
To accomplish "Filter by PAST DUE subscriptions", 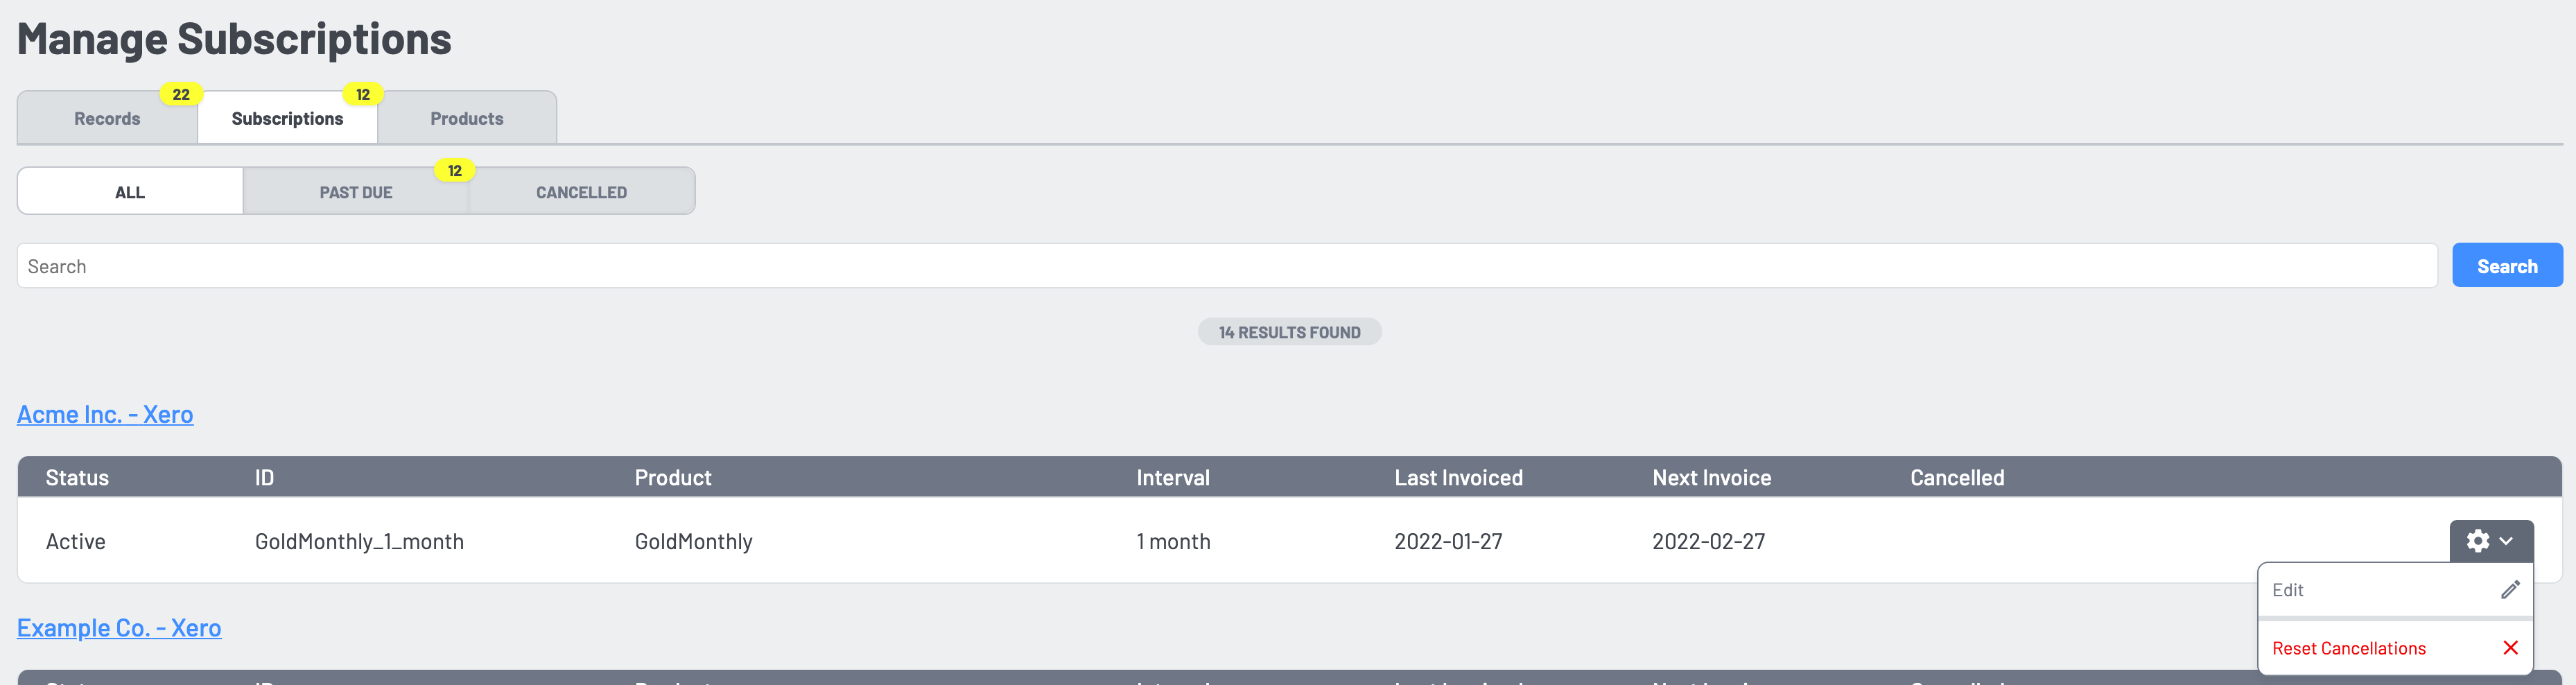I will [356, 192].
